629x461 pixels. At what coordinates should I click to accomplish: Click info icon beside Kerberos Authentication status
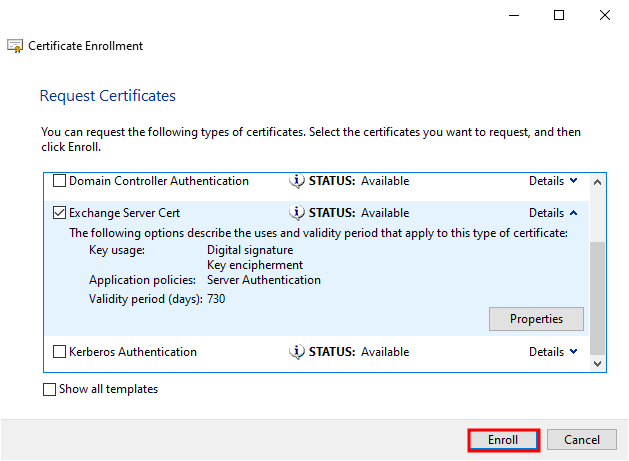[297, 352]
